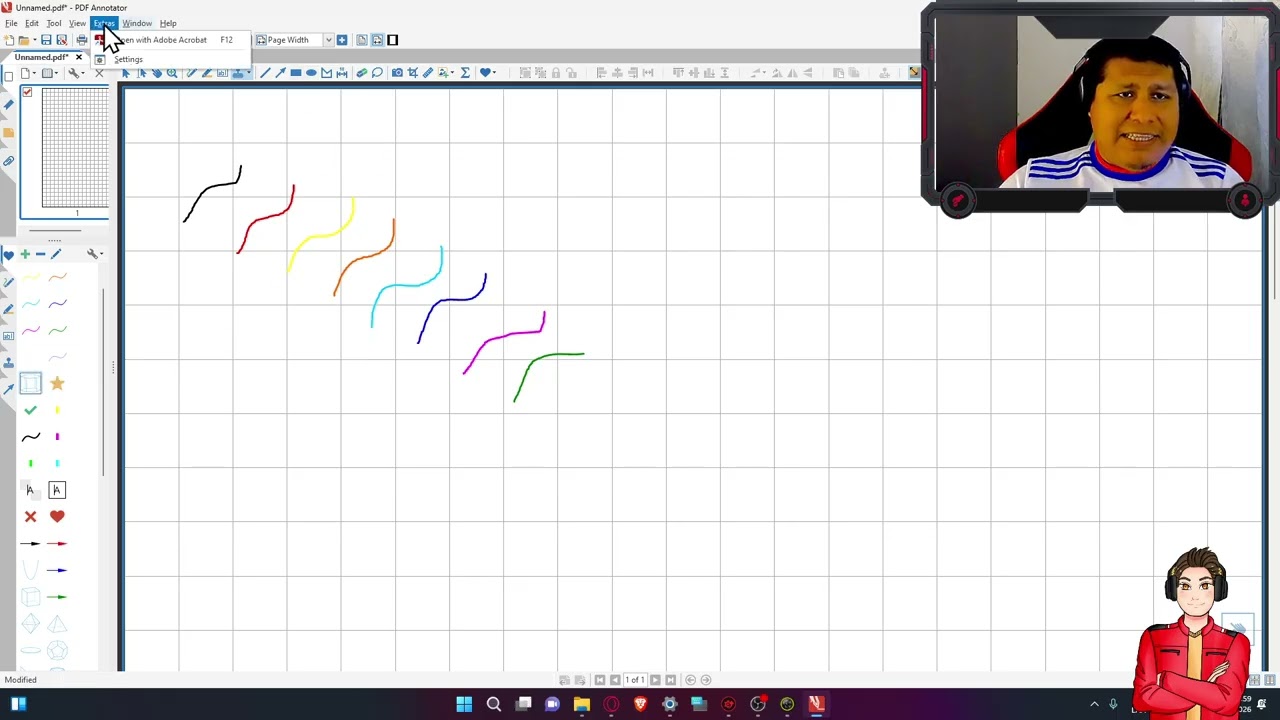Select the green check mark stamp
The width and height of the screenshot is (1280, 720).
[30, 410]
